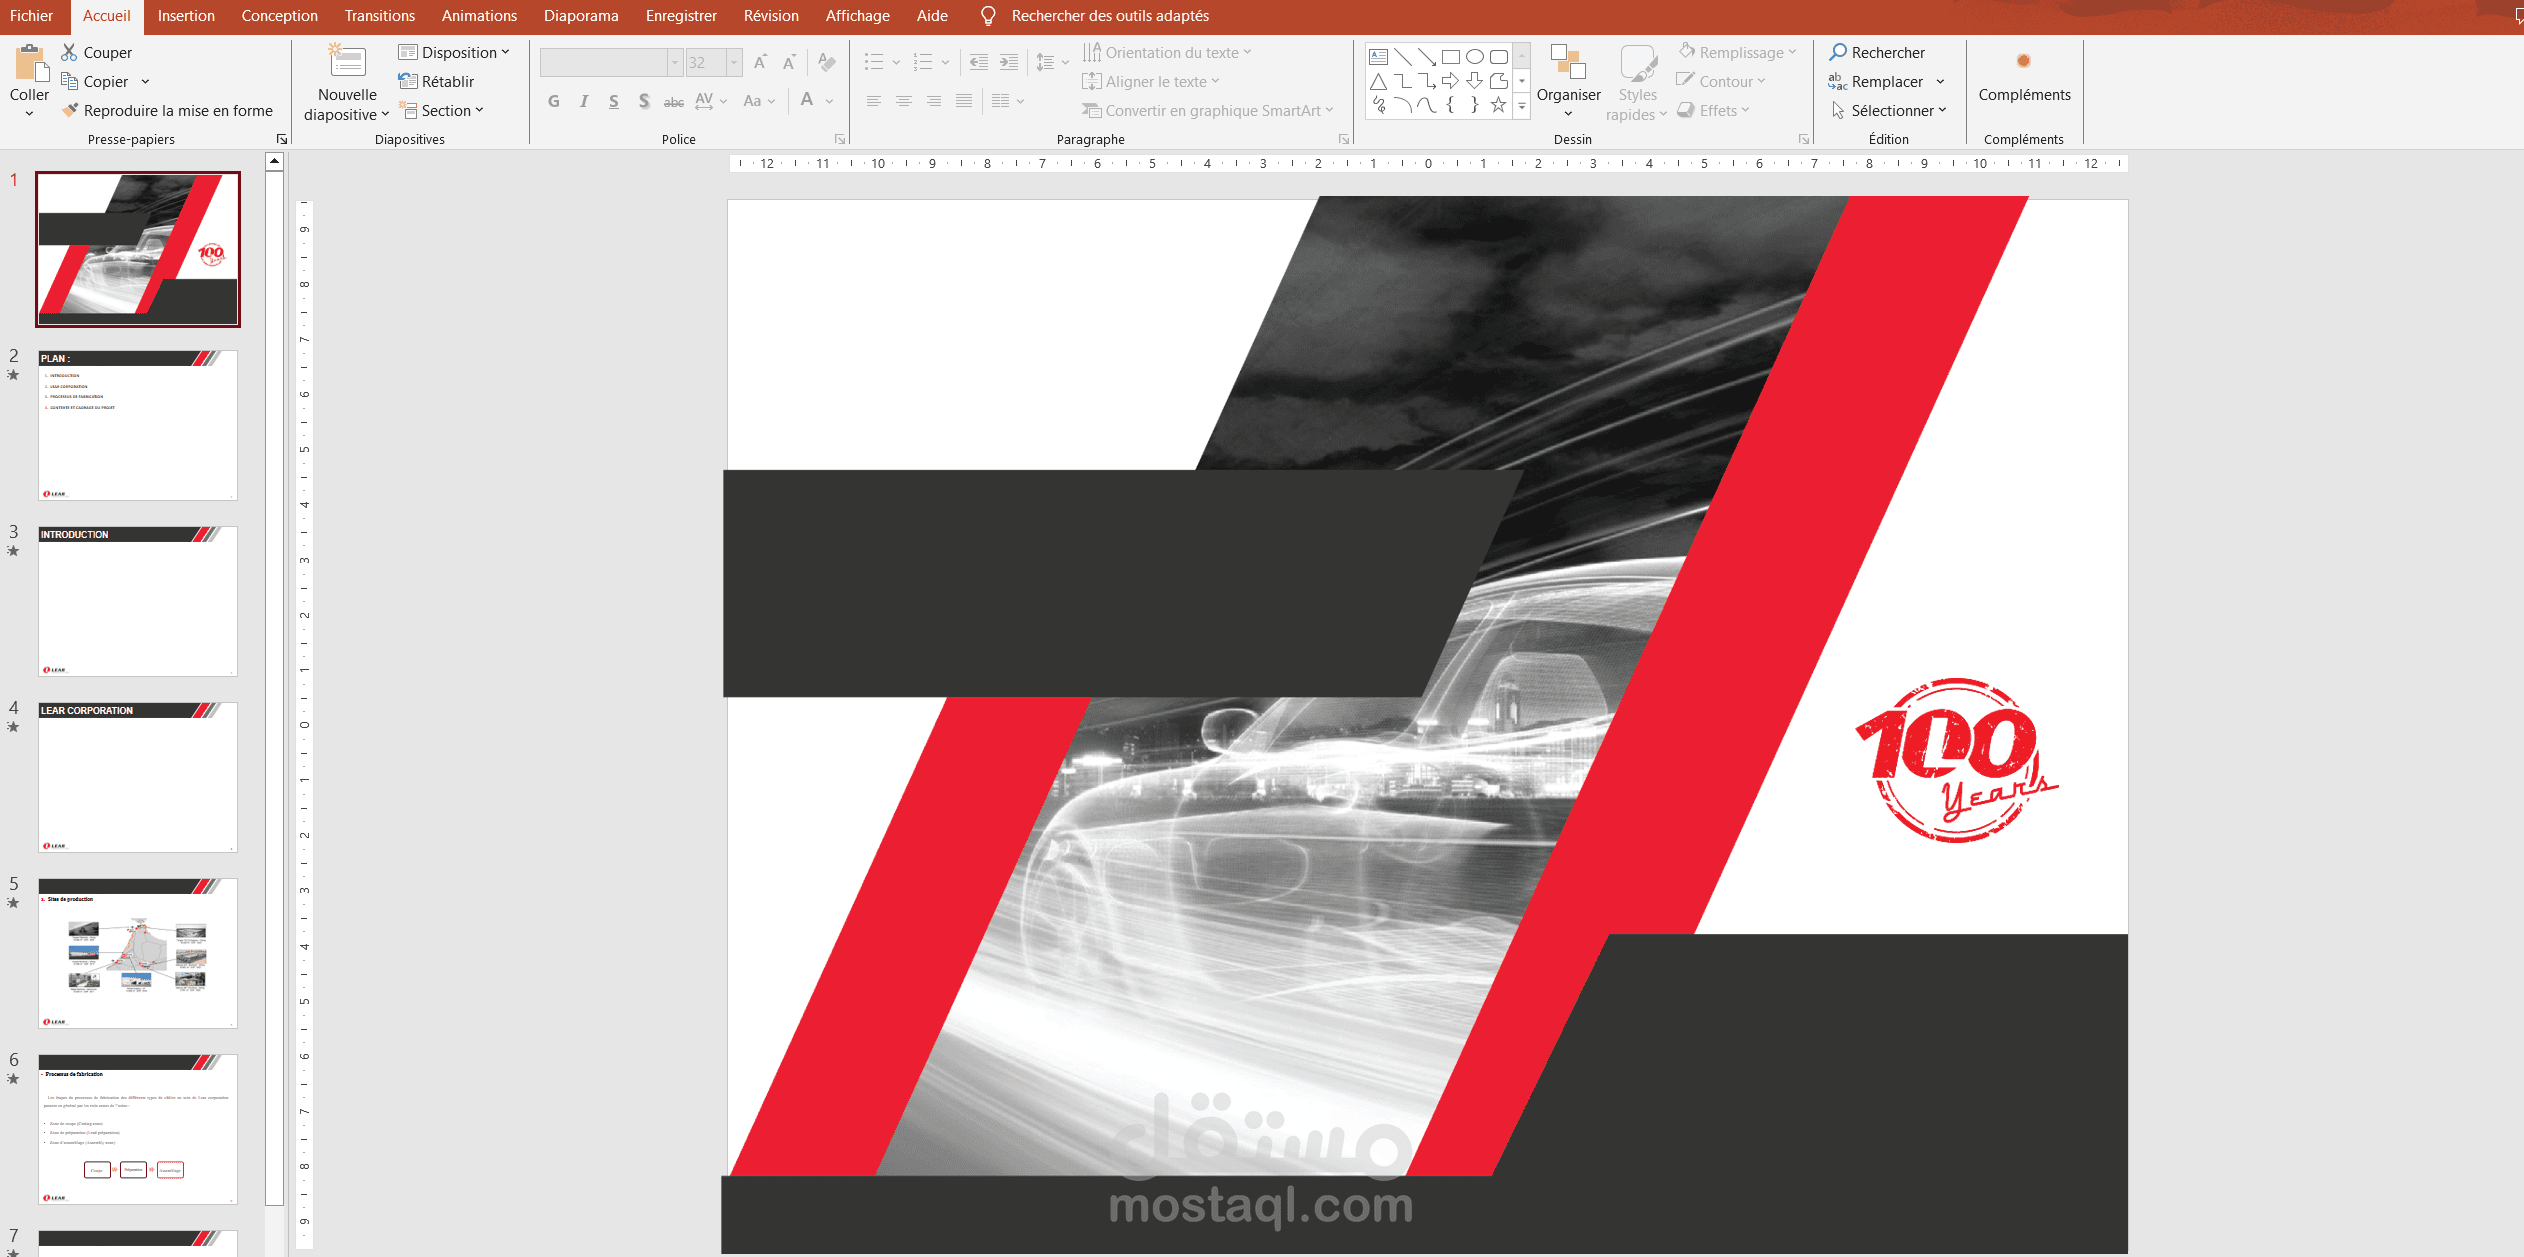The image size is (2524, 1257).
Task: Align text to the left
Action: pos(873,101)
